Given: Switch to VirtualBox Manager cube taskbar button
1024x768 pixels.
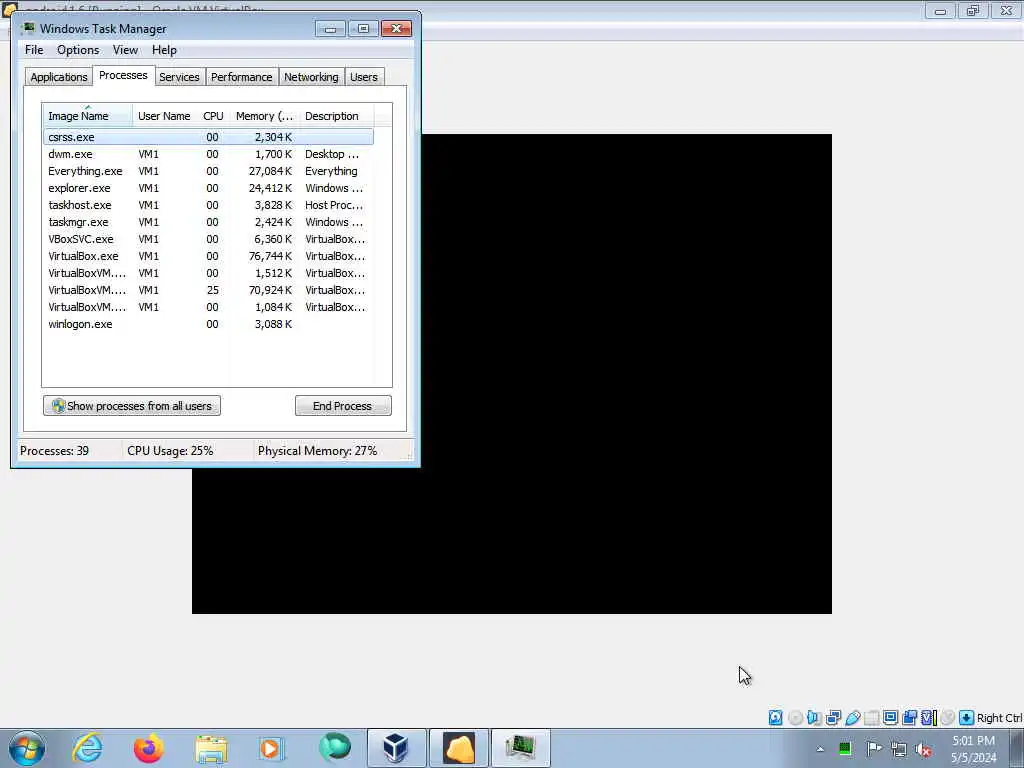Looking at the screenshot, I should tap(396, 748).
